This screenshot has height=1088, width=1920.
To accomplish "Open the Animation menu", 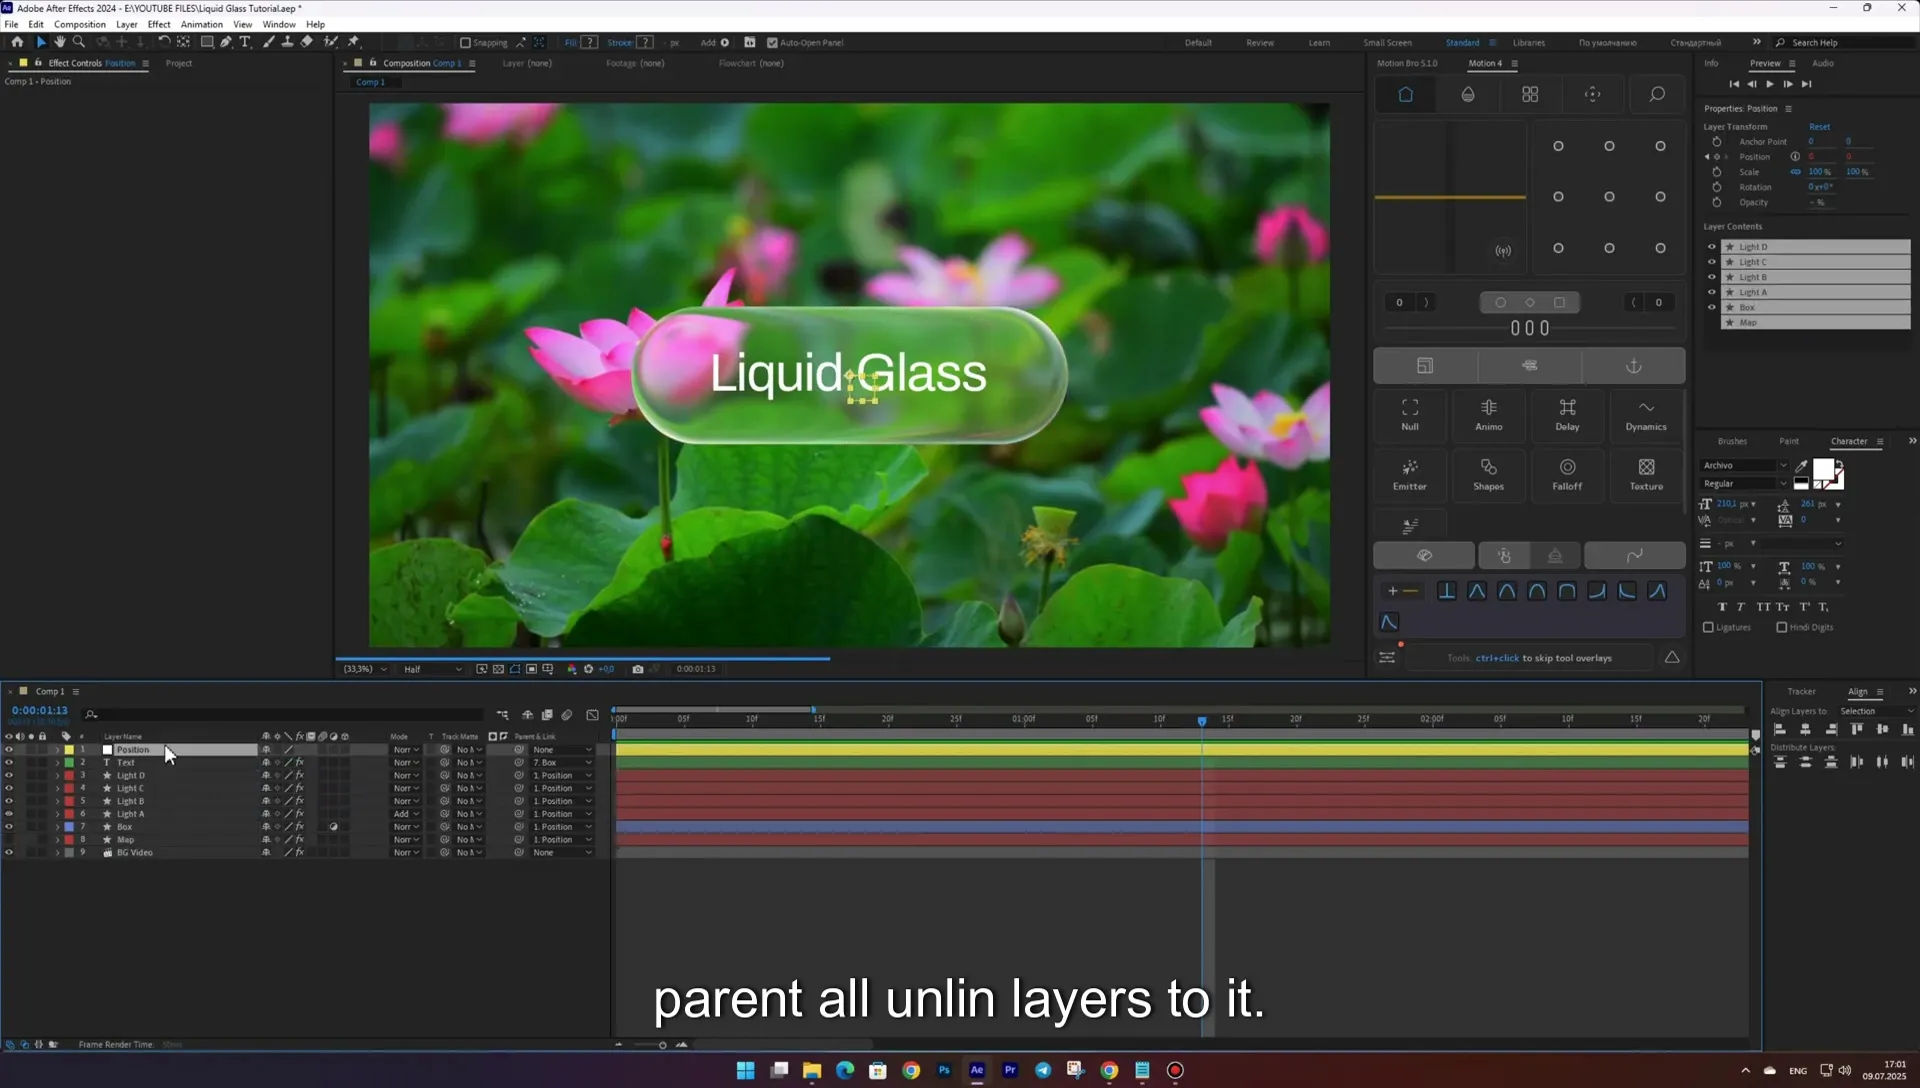I will coord(201,24).
